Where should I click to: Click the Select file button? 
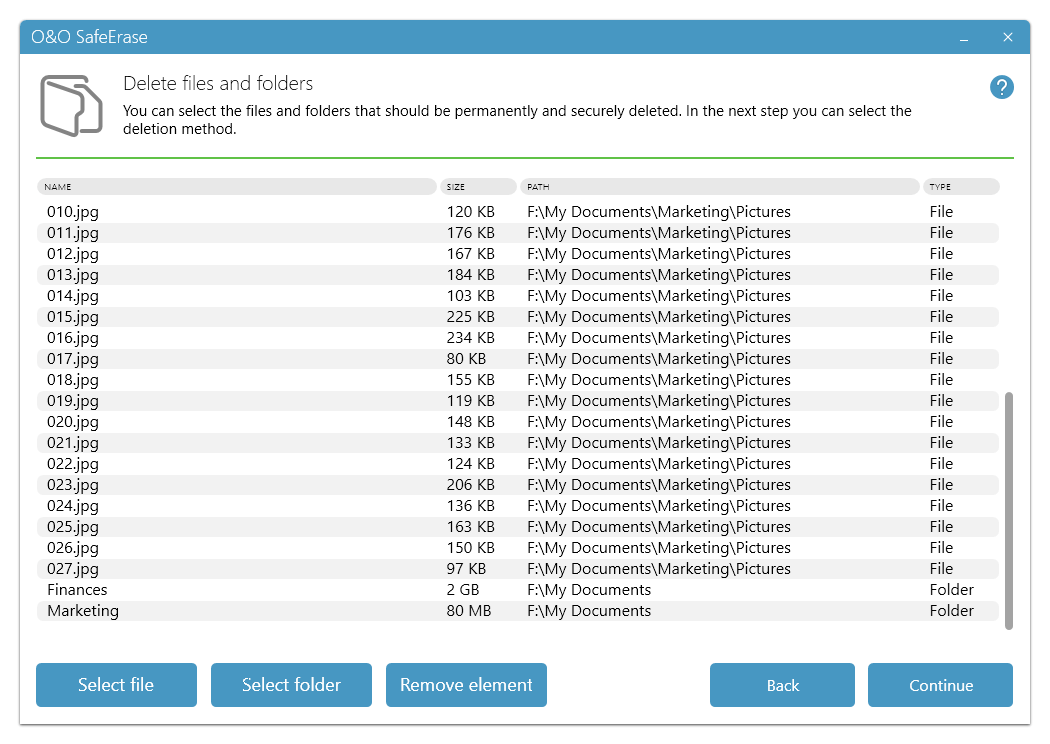tap(116, 685)
